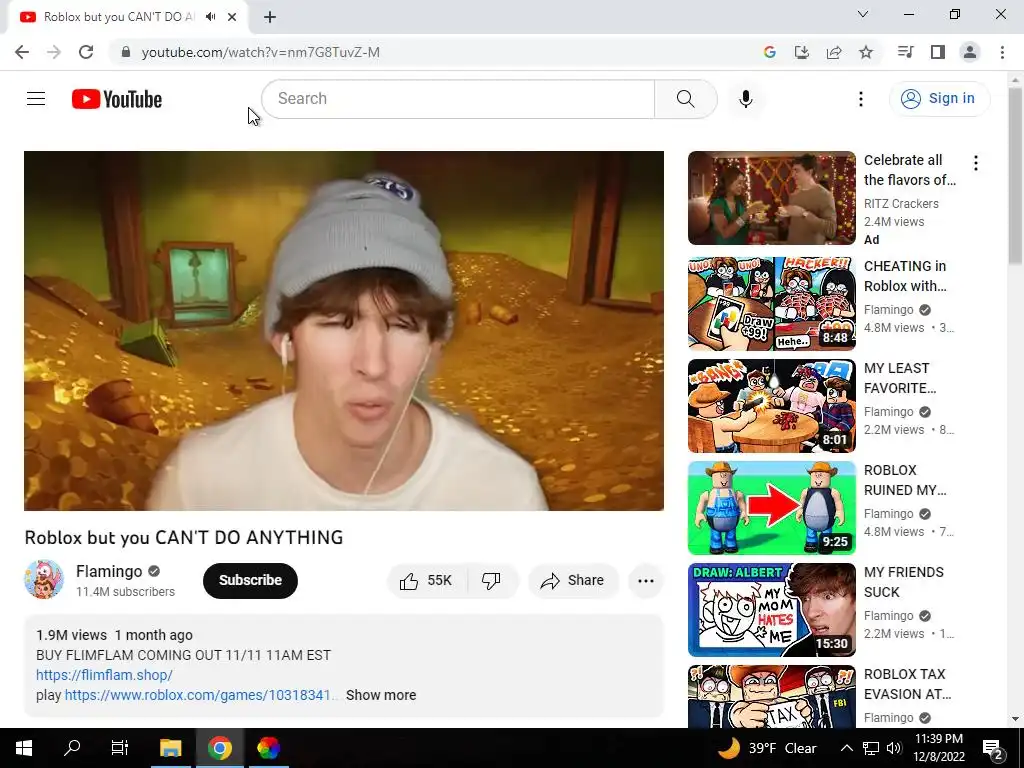The image size is (1024, 768).
Task: Like the video with thumbs up
Action: pos(427,581)
